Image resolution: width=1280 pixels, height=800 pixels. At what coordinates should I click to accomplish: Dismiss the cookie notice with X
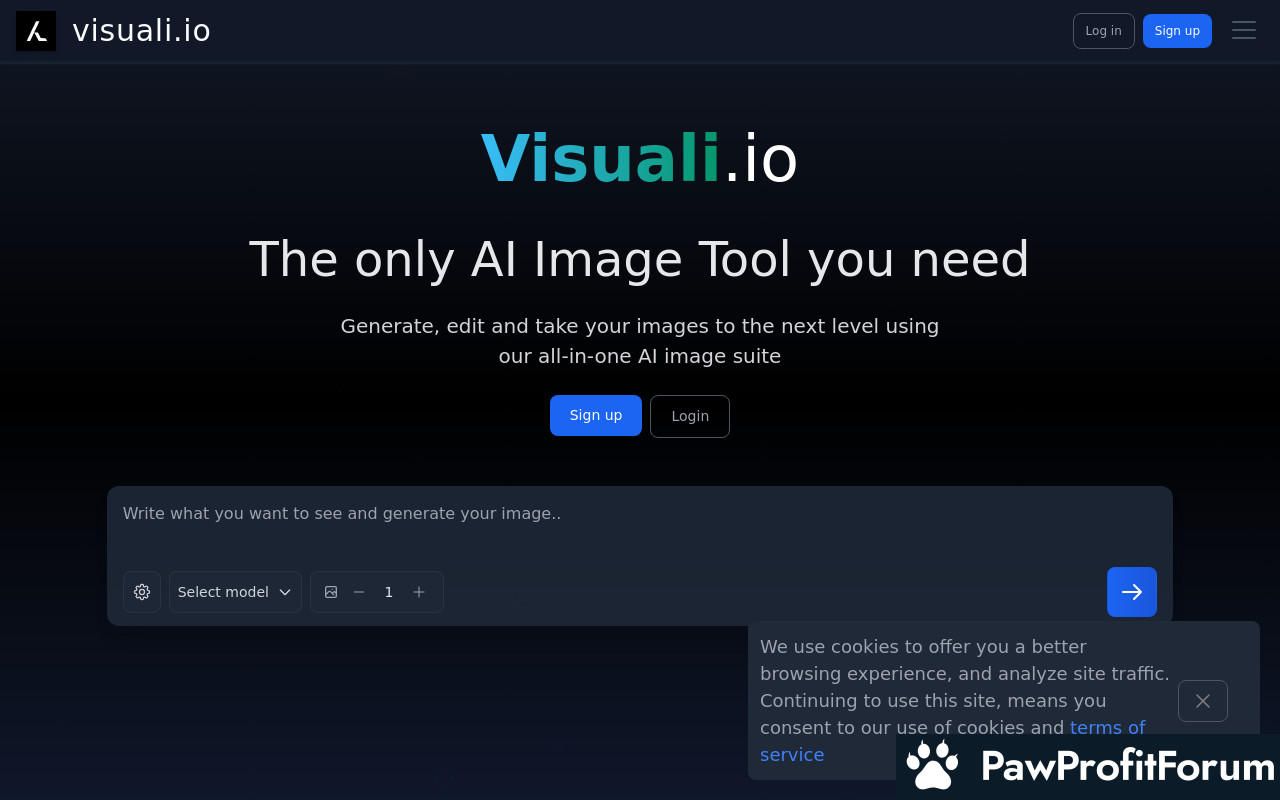coord(1203,701)
